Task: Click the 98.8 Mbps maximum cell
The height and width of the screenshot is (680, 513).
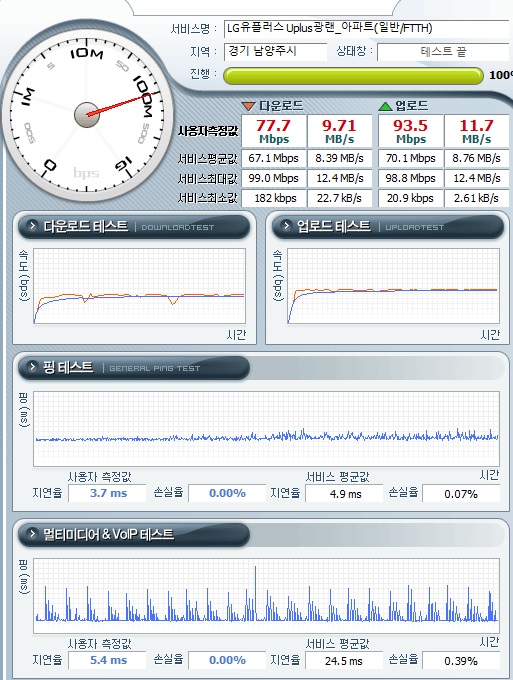Action: [411, 178]
